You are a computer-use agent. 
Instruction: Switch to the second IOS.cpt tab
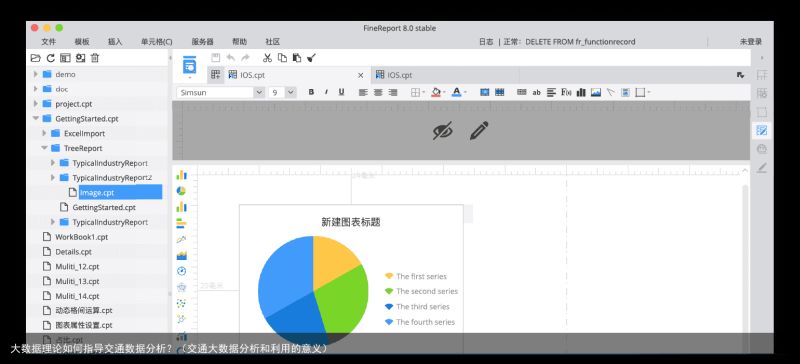click(x=394, y=75)
